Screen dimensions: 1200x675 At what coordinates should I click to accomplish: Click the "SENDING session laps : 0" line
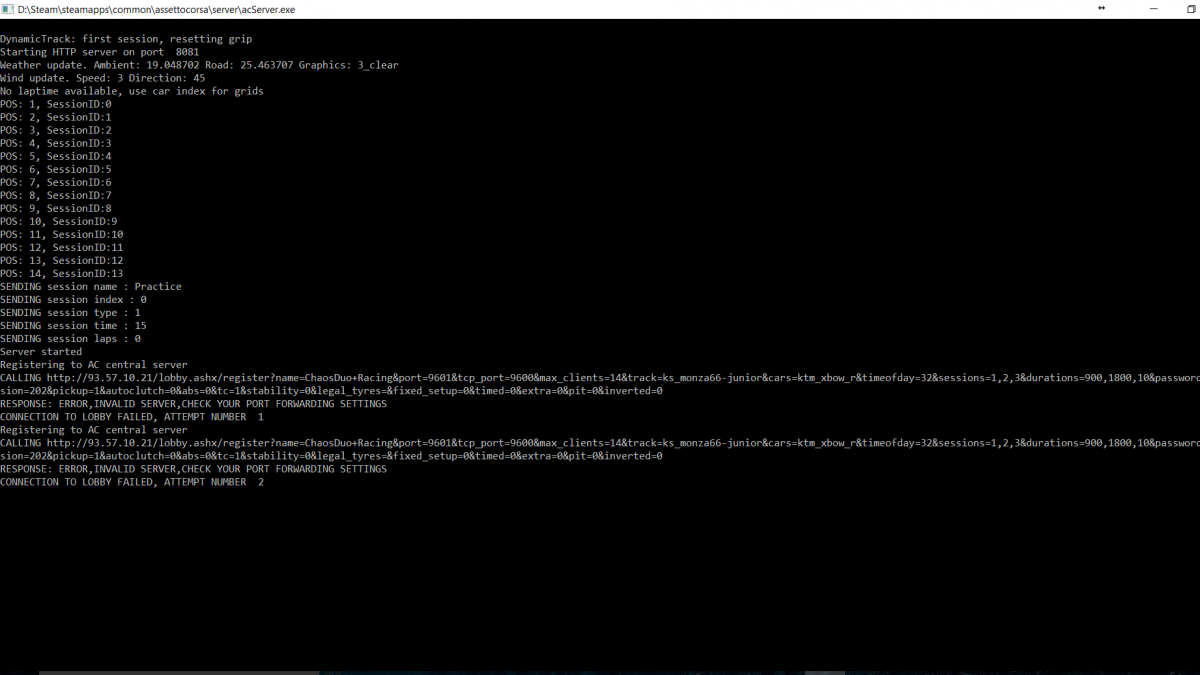pos(70,339)
